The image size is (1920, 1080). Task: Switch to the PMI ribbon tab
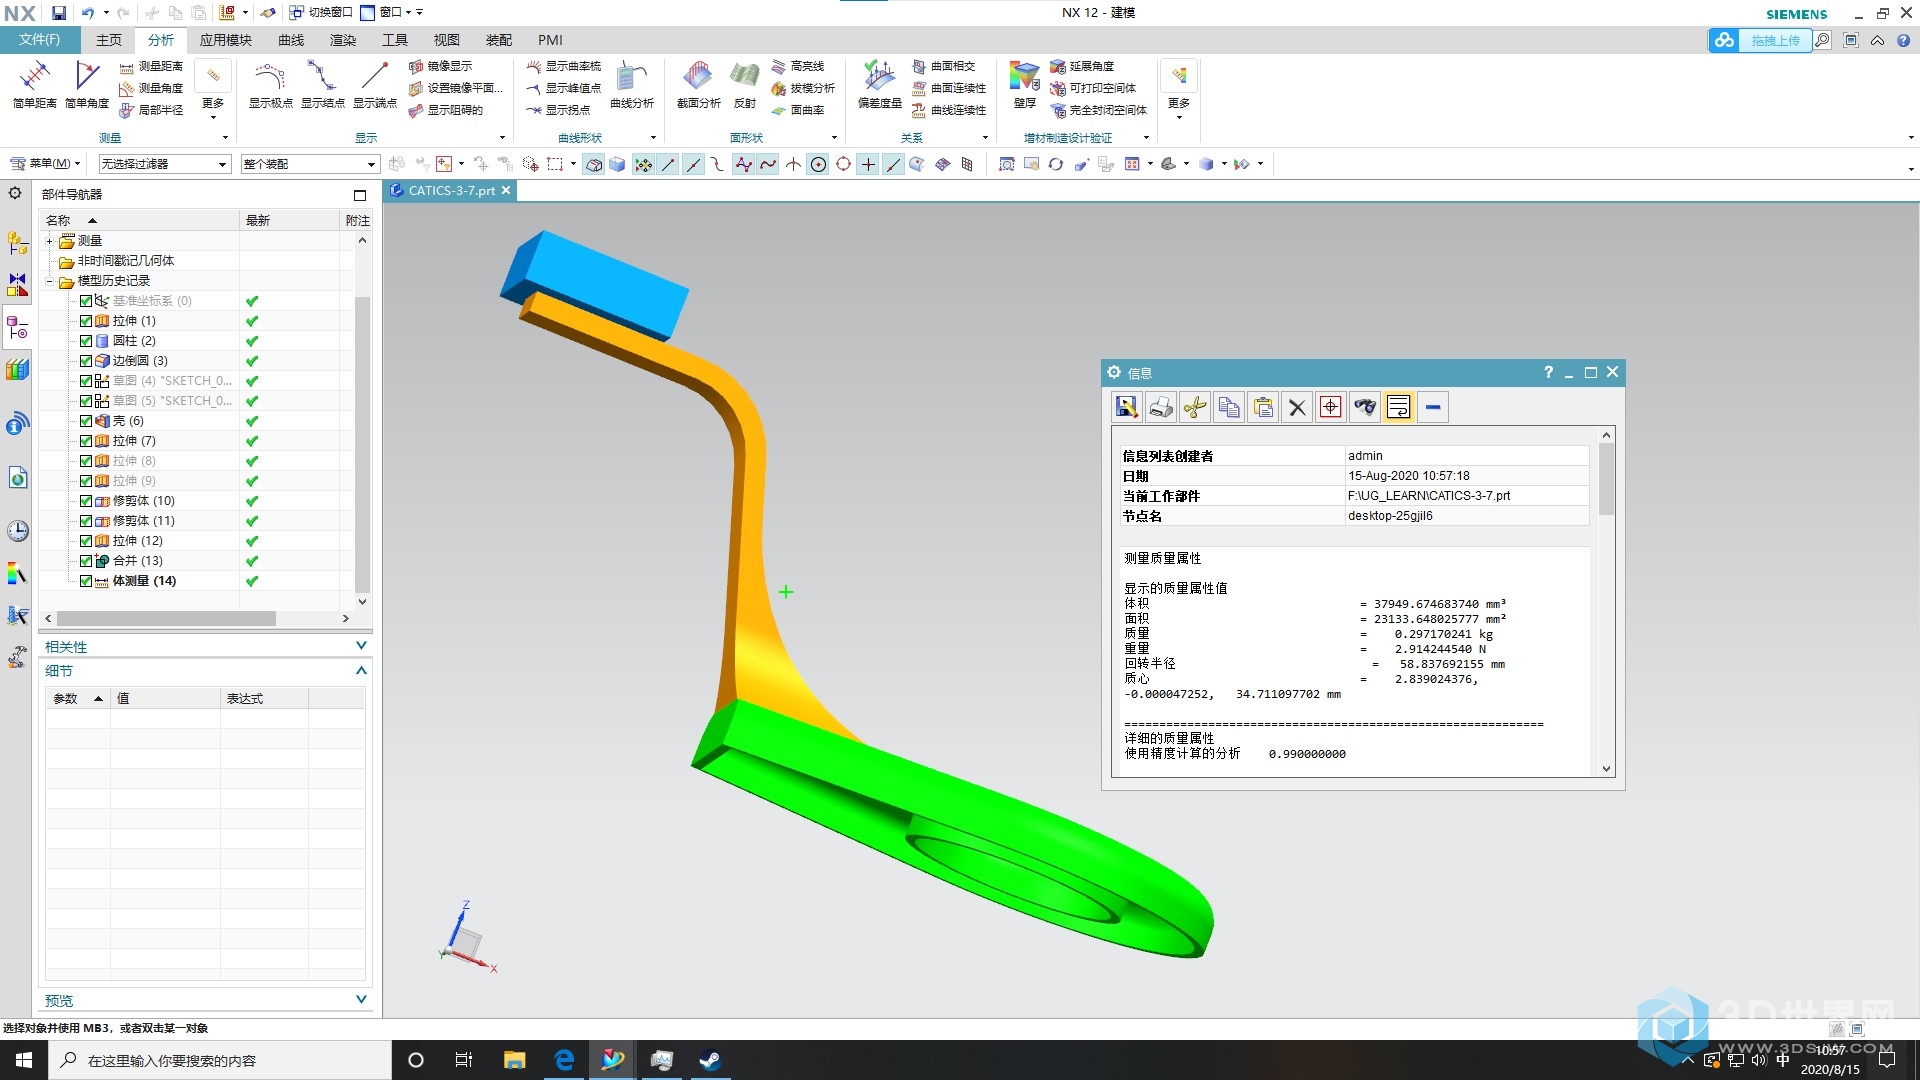[550, 40]
